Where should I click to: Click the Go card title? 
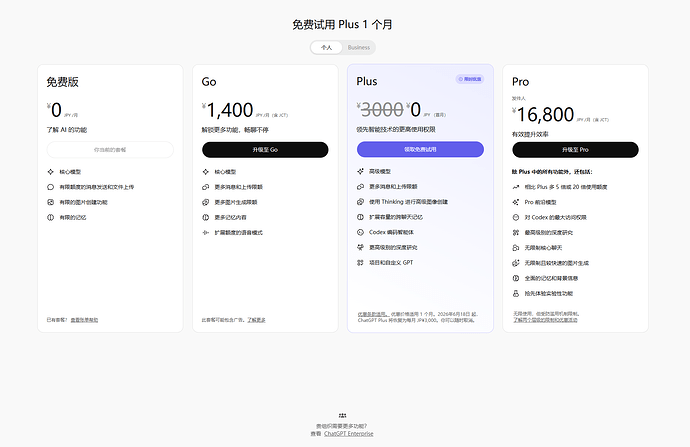pos(209,82)
